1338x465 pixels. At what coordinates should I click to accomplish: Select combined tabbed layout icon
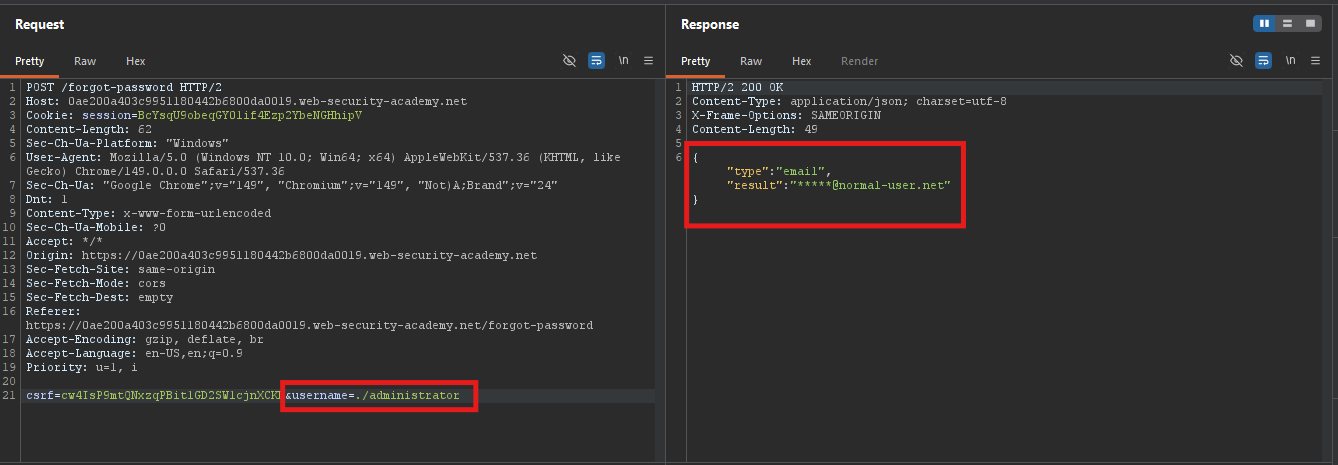[x=1309, y=23]
